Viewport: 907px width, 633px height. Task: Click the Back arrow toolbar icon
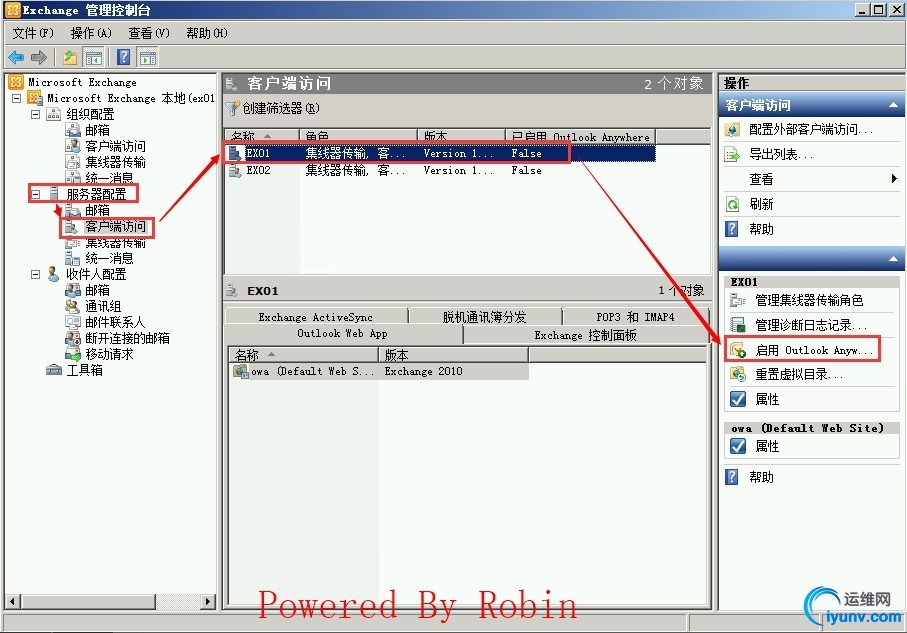[16, 57]
